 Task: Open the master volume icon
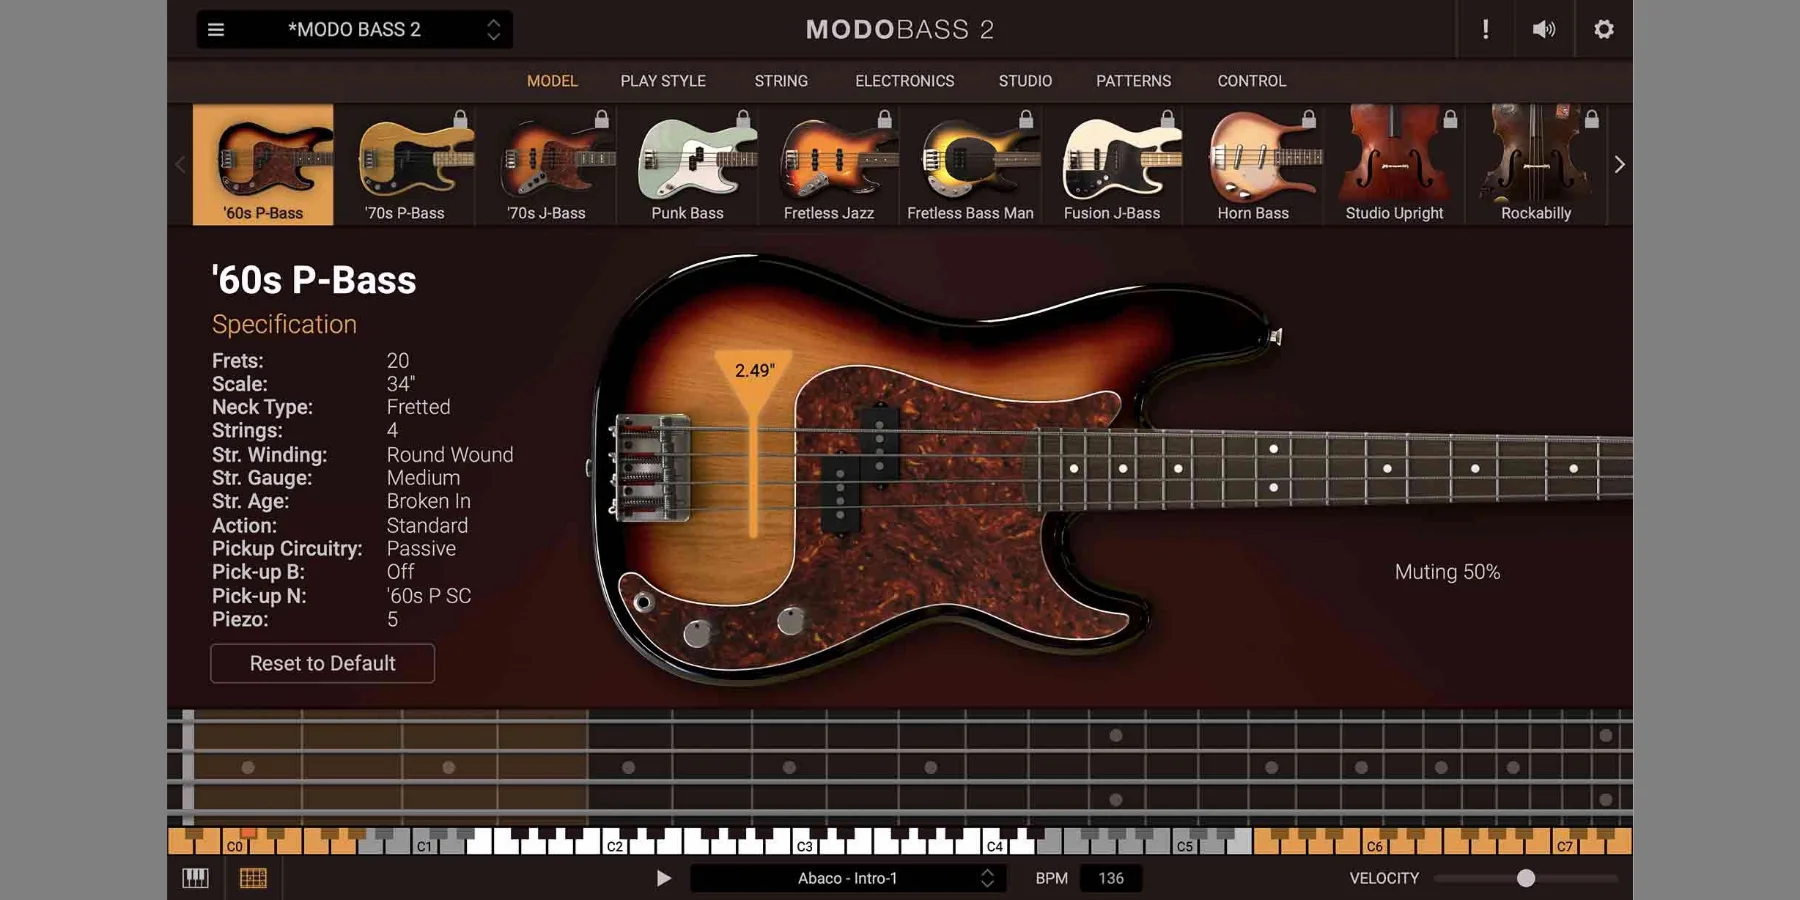click(1543, 29)
